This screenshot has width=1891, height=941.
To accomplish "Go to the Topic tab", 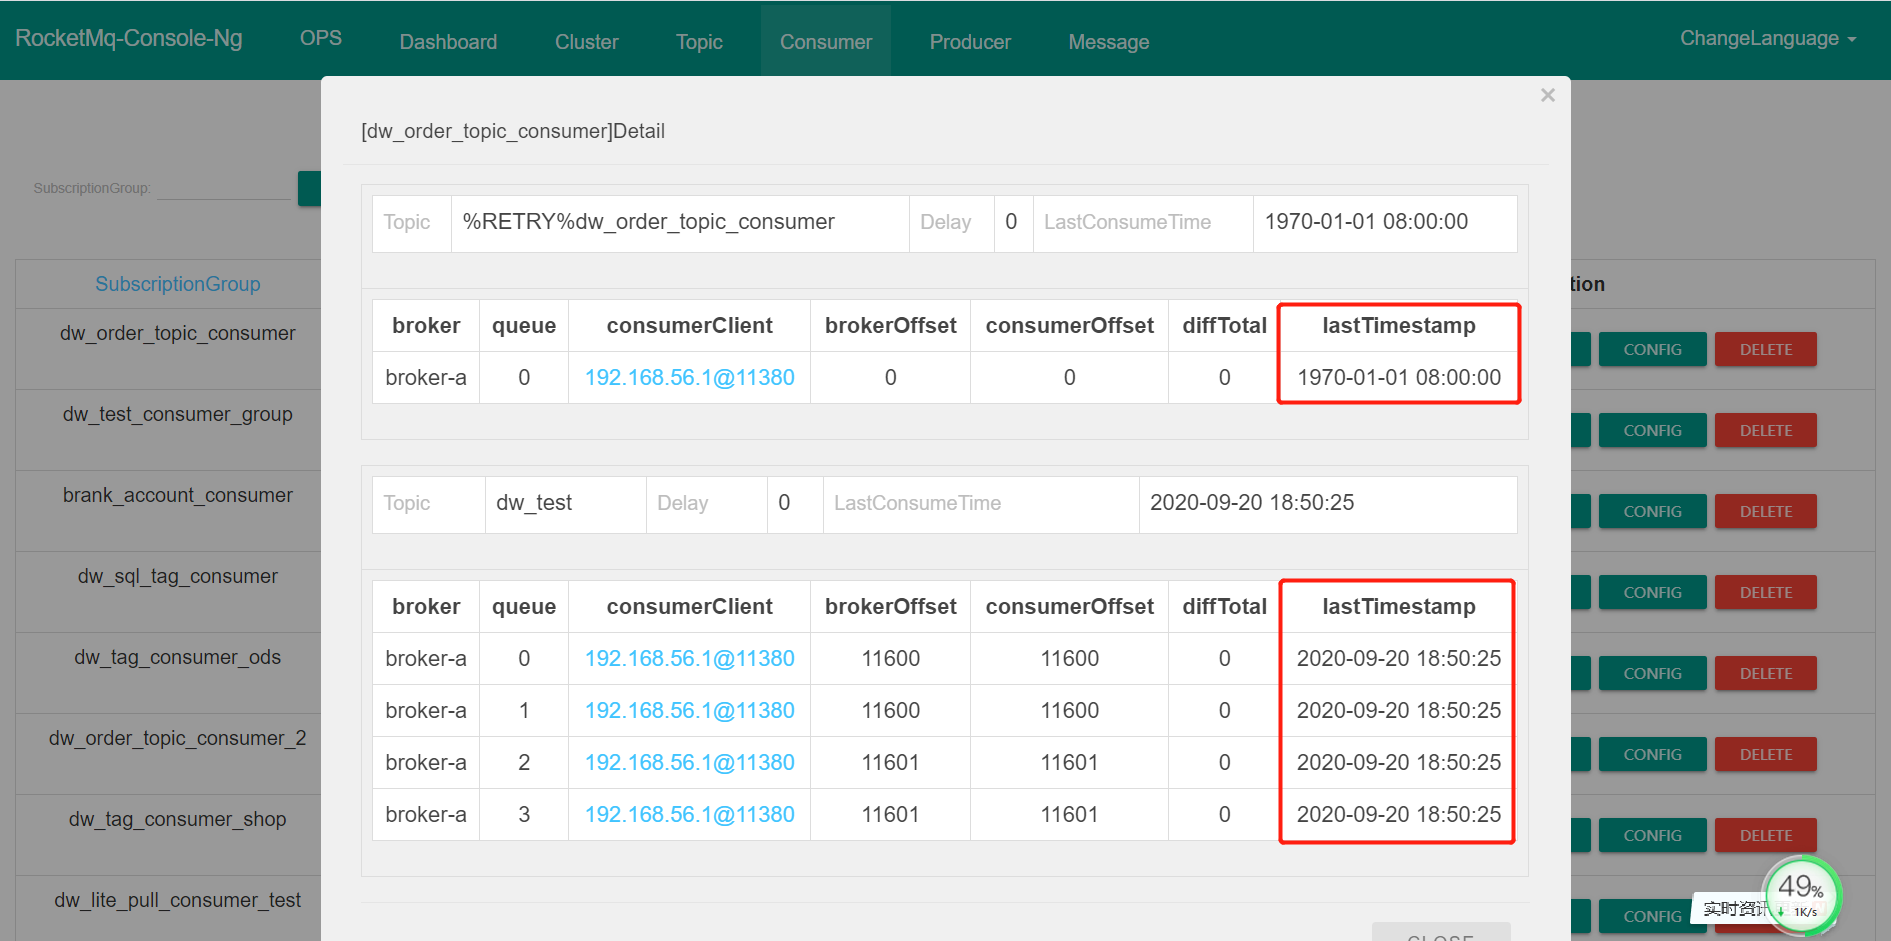I will [x=699, y=42].
